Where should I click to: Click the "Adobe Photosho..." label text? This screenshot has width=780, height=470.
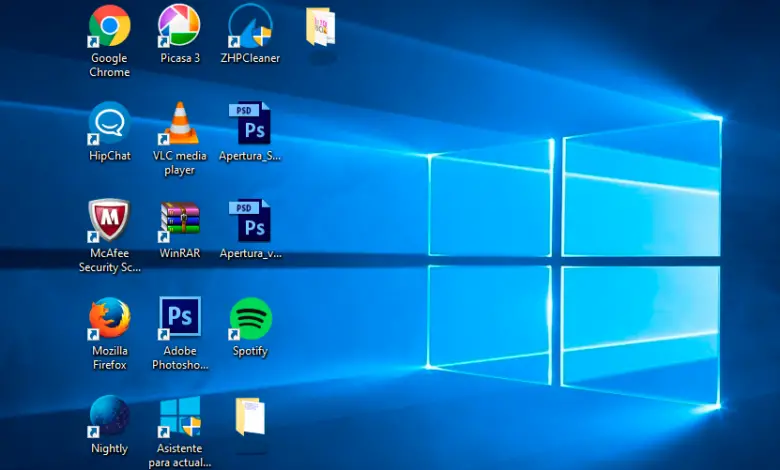click(180, 358)
